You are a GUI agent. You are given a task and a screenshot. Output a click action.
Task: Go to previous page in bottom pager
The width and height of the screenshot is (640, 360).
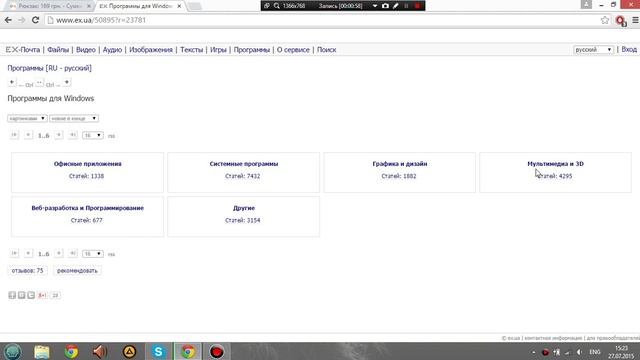(28, 253)
